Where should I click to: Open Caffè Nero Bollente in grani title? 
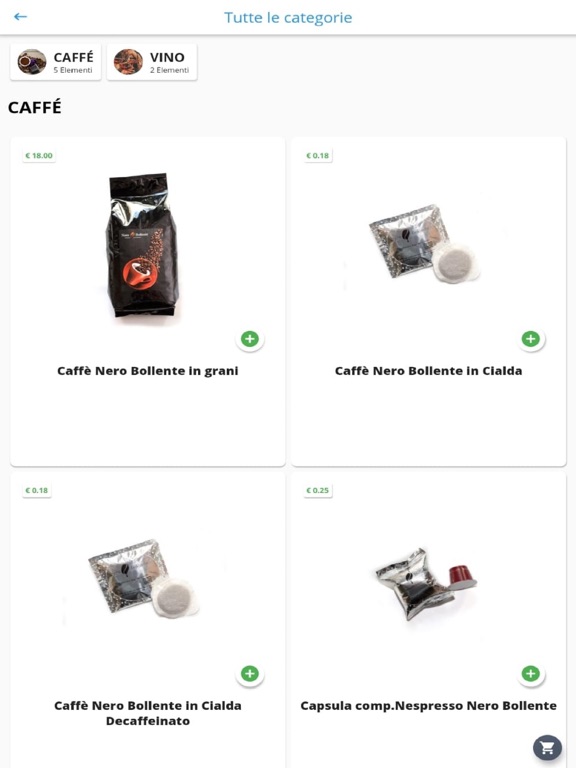pos(147,371)
